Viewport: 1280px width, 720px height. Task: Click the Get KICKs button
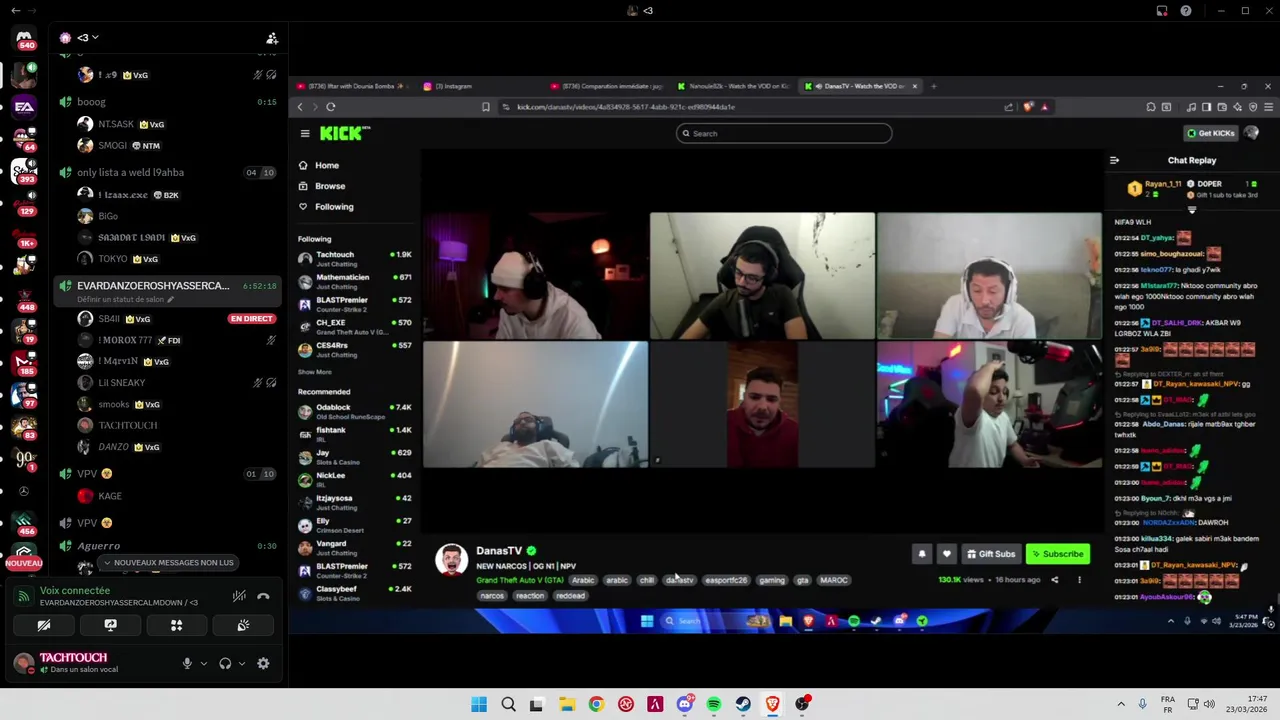tap(1210, 133)
